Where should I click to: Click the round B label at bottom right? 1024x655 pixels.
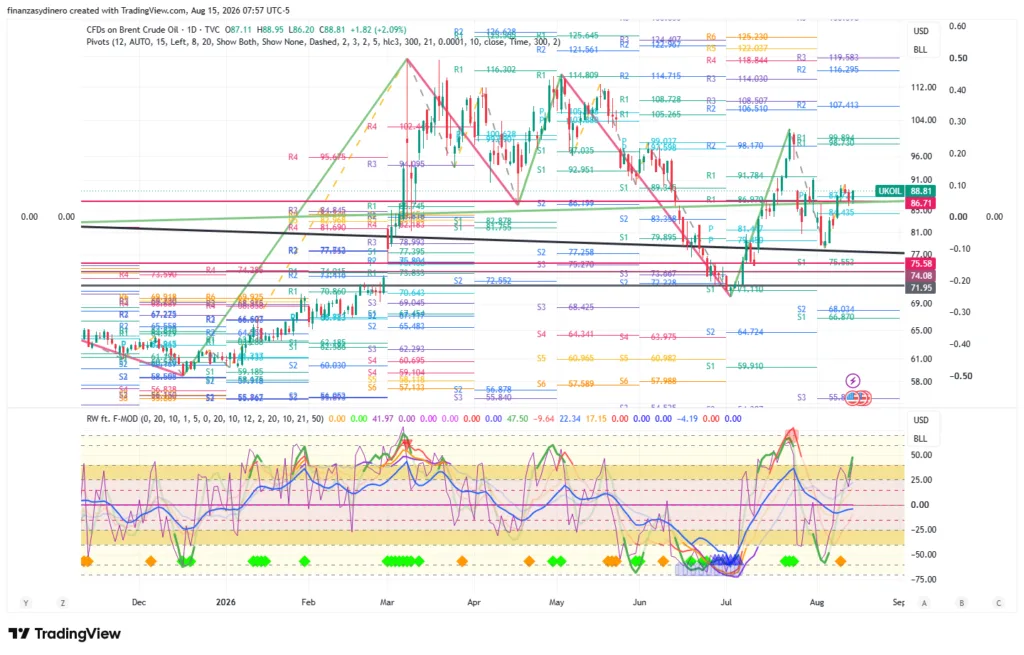[x=961, y=603]
